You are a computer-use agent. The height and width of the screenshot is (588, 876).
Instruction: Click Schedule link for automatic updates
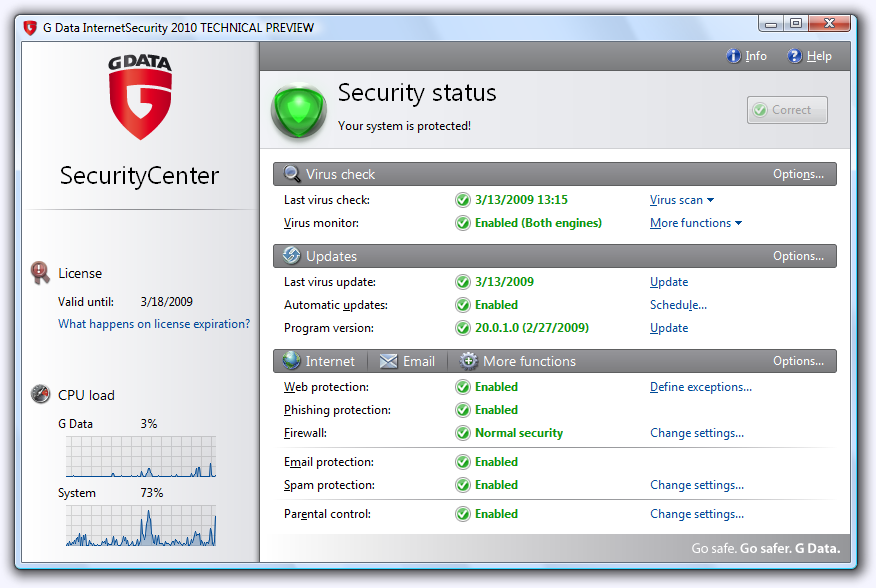tap(678, 305)
